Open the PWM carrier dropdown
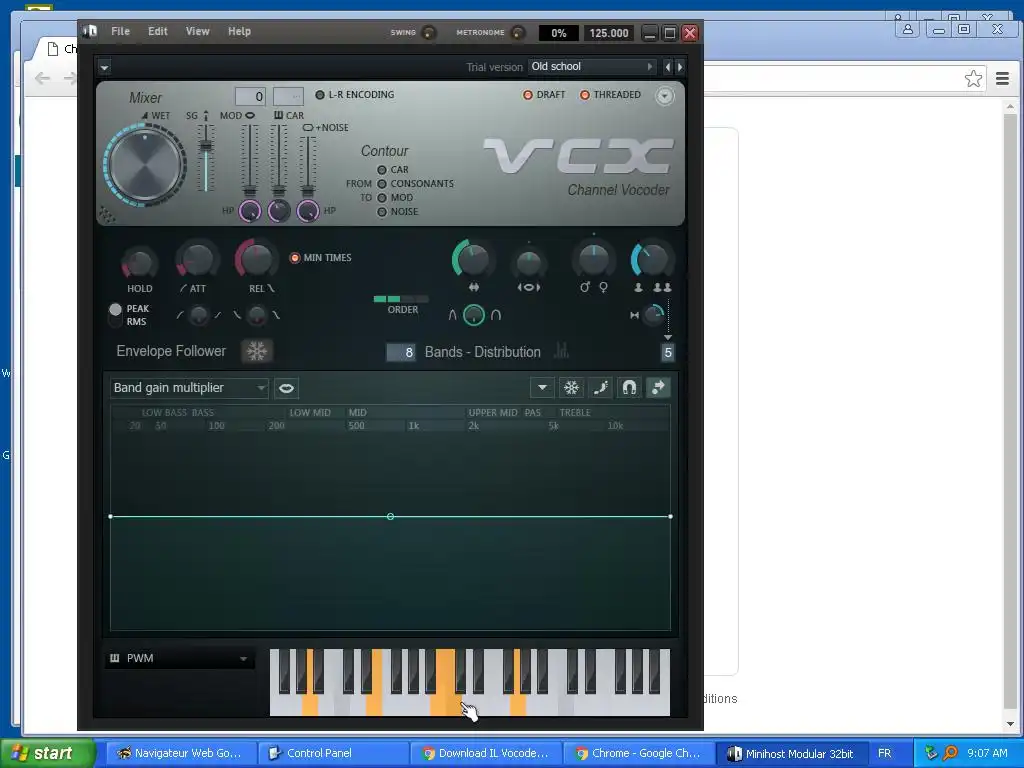Image resolution: width=1024 pixels, height=768 pixels. tap(180, 658)
